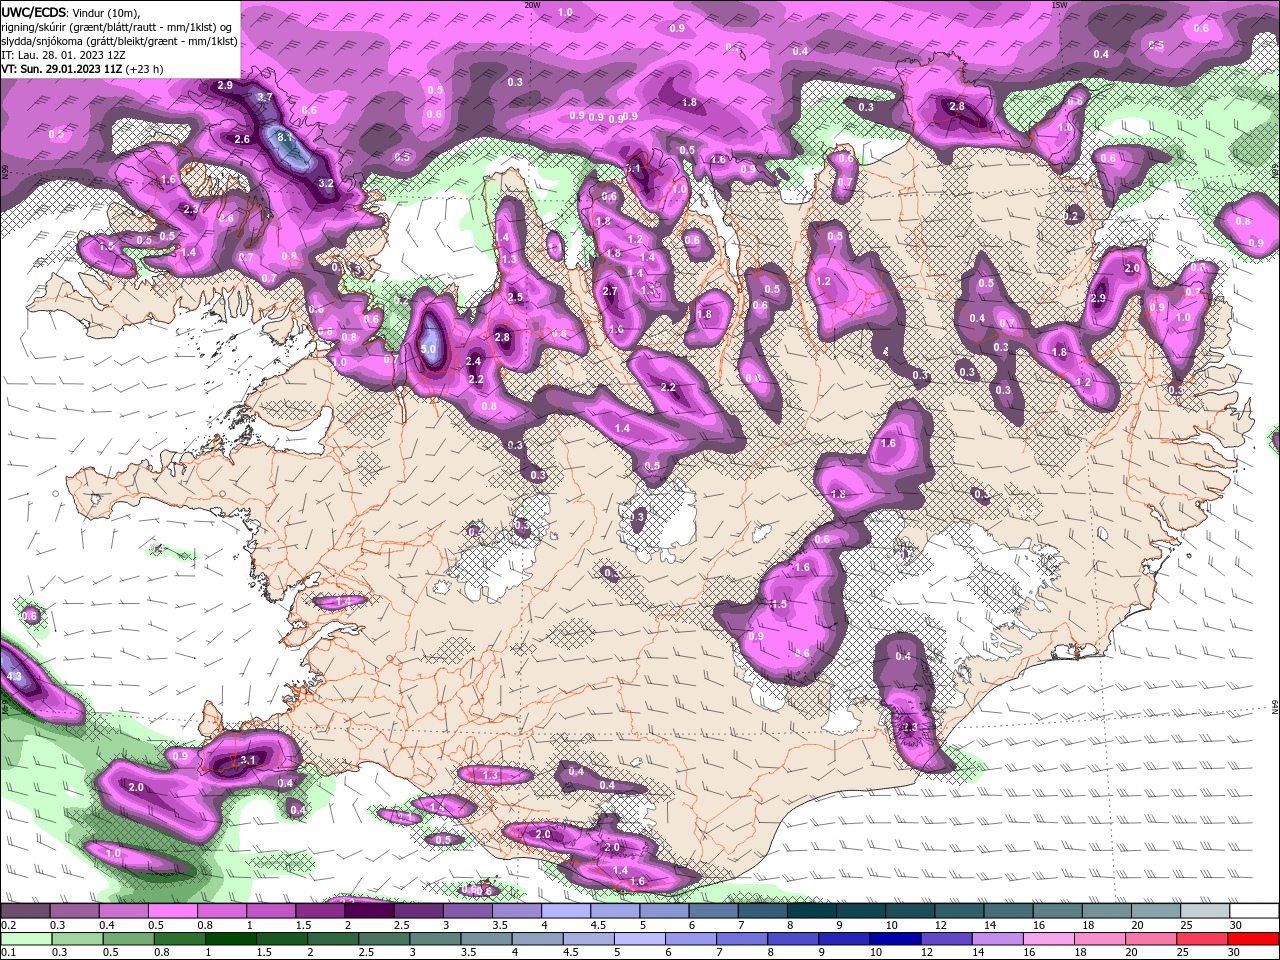Click the "20W" longitude label
Image resolution: width=1280 pixels, height=960 pixels.
click(x=532, y=4)
